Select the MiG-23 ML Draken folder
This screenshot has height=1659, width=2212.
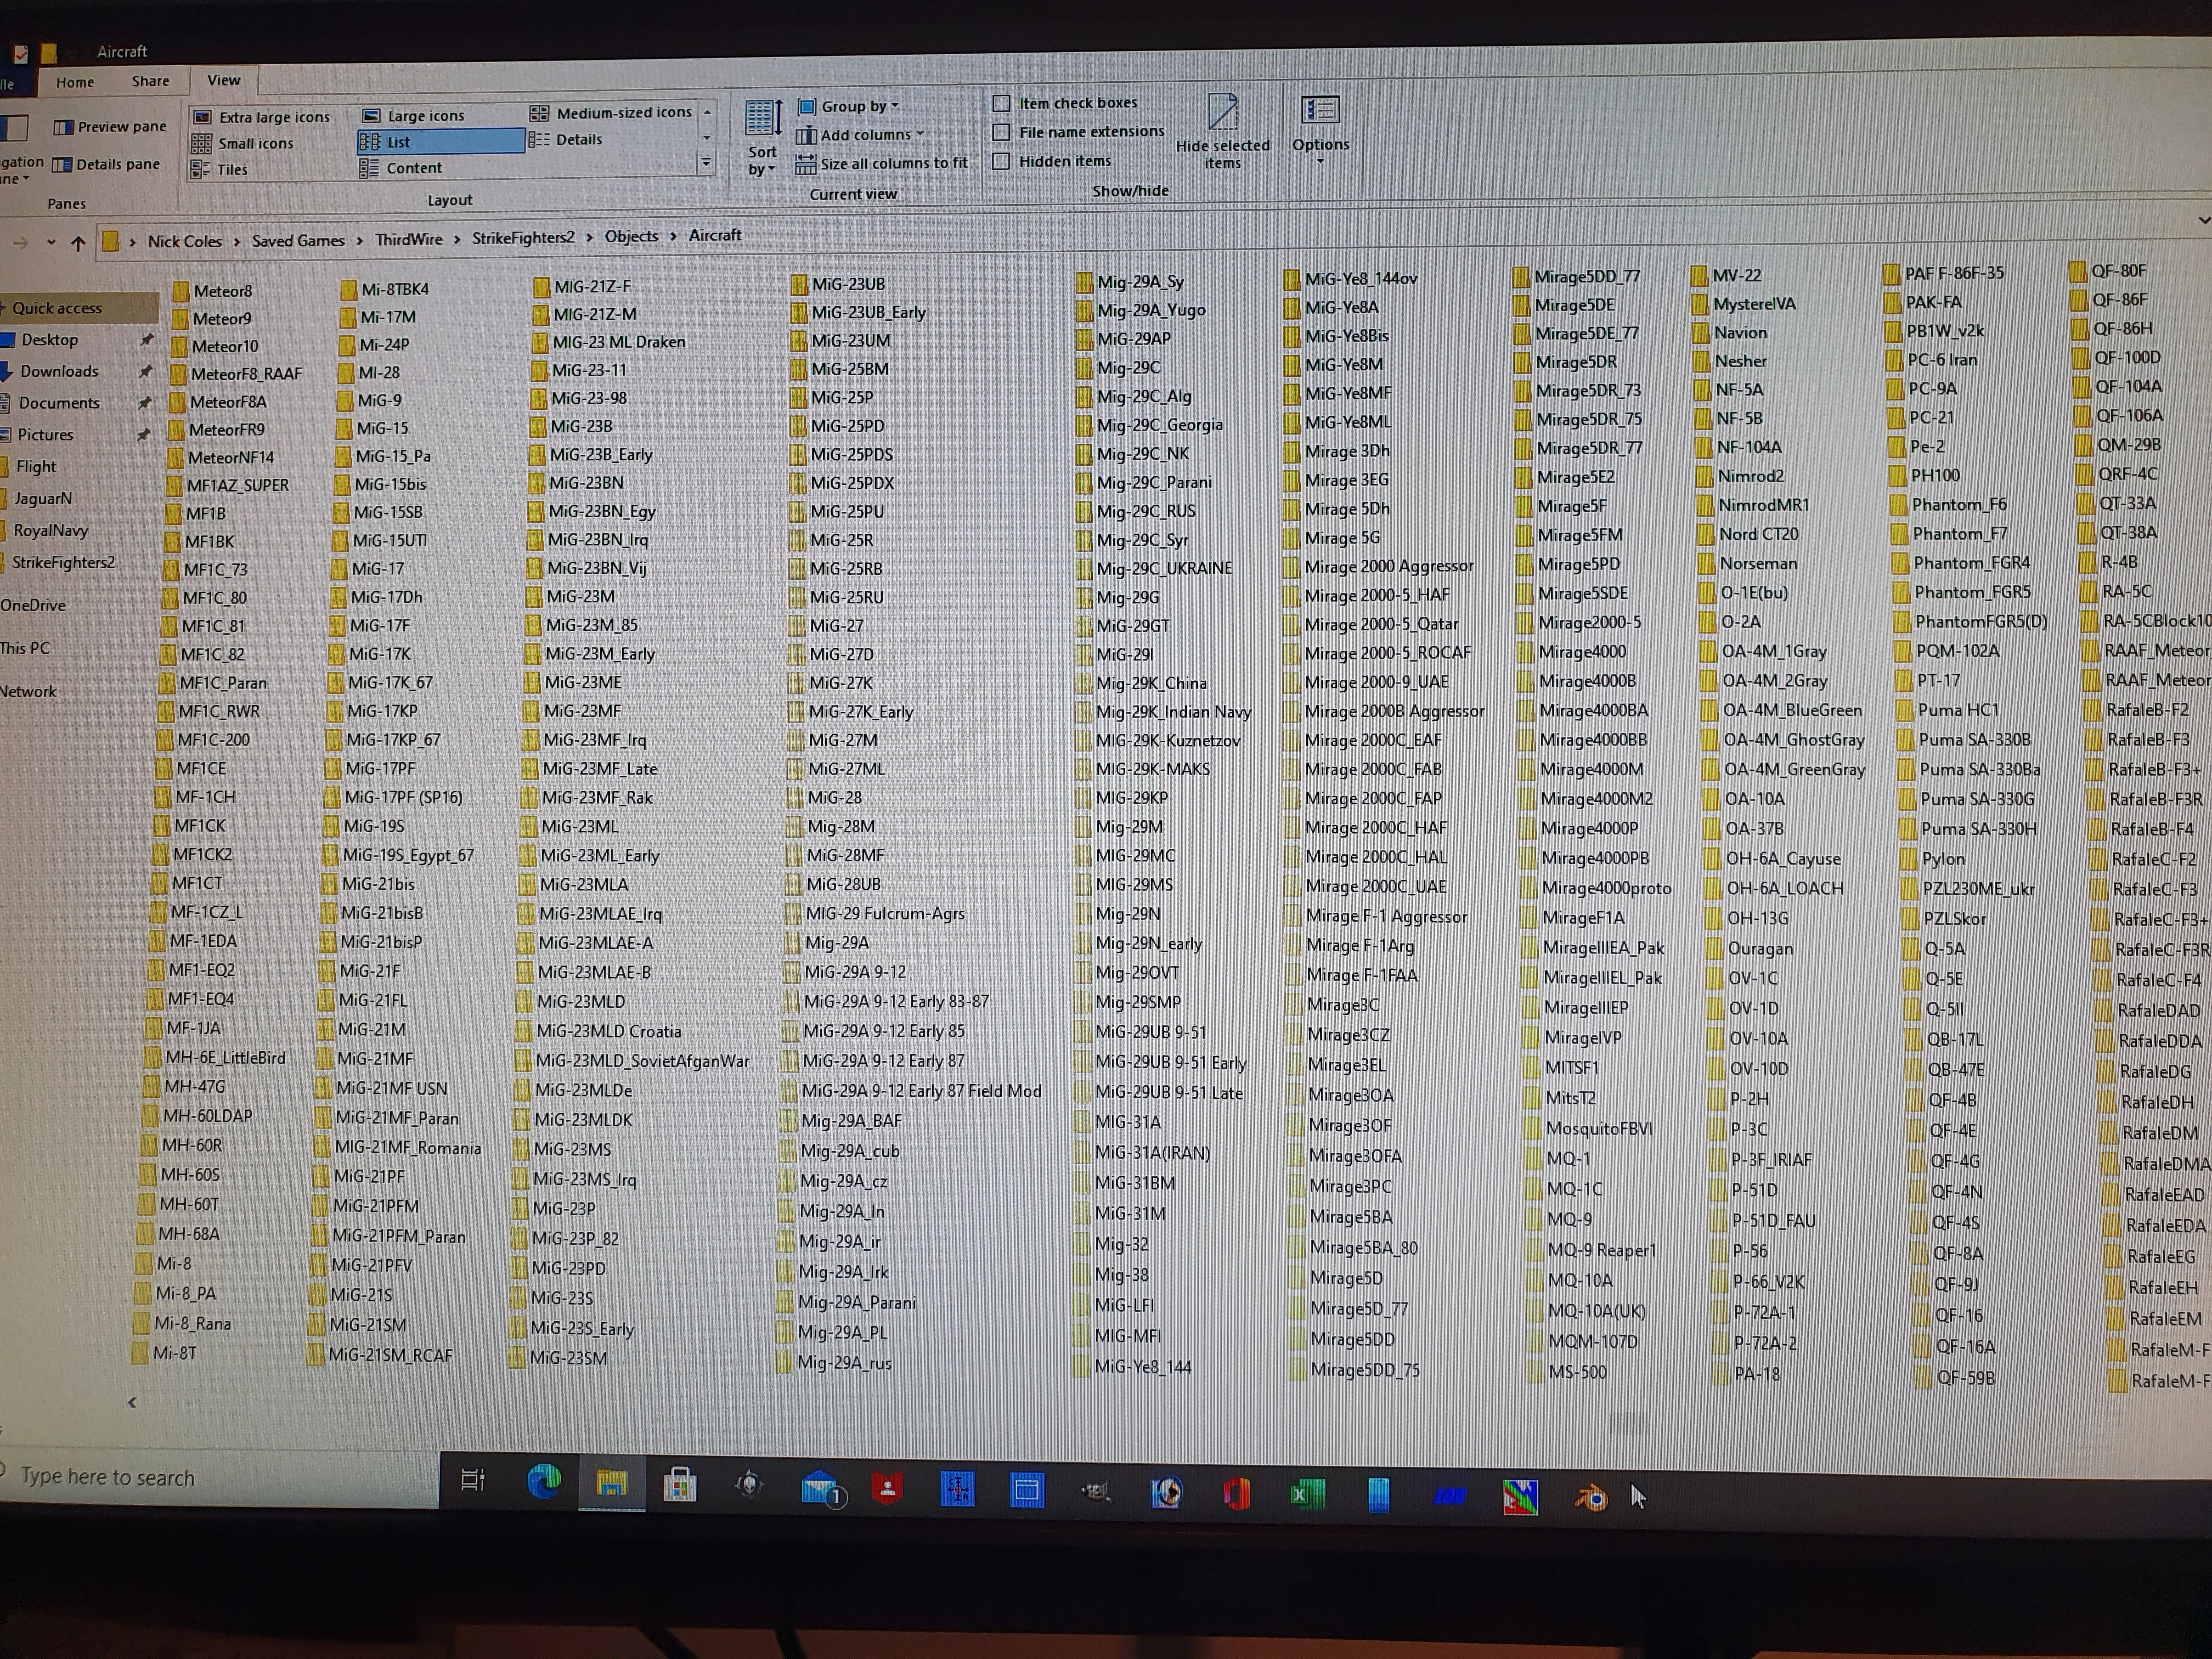609,342
